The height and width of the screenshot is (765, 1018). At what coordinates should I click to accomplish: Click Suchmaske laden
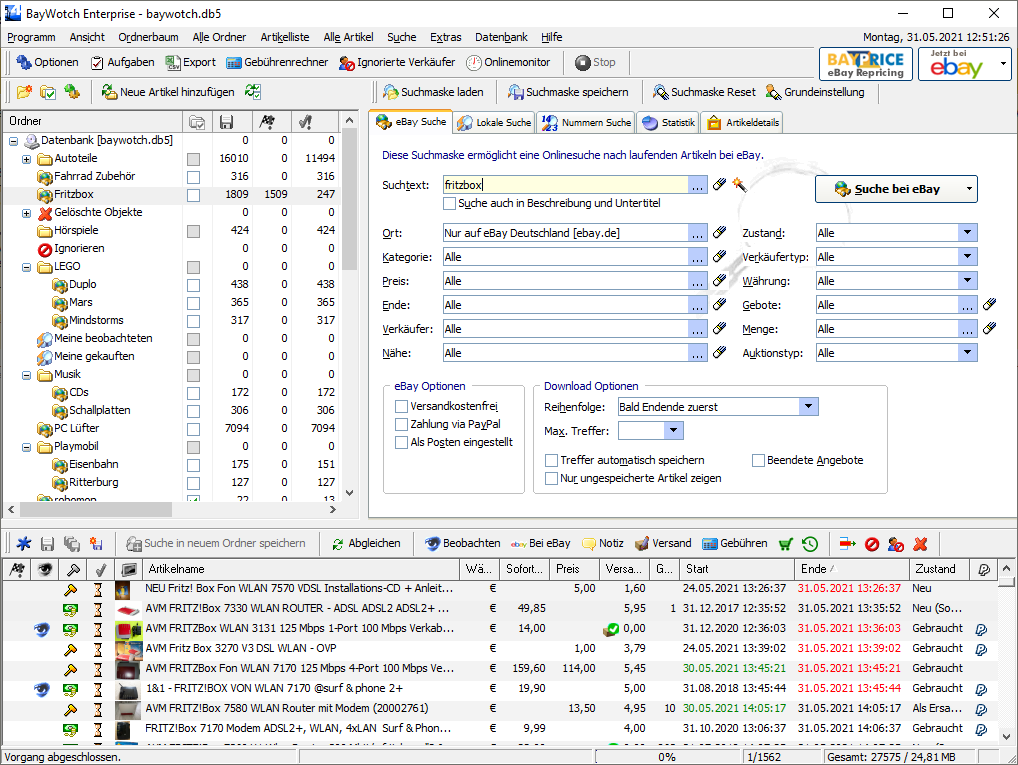tap(433, 92)
